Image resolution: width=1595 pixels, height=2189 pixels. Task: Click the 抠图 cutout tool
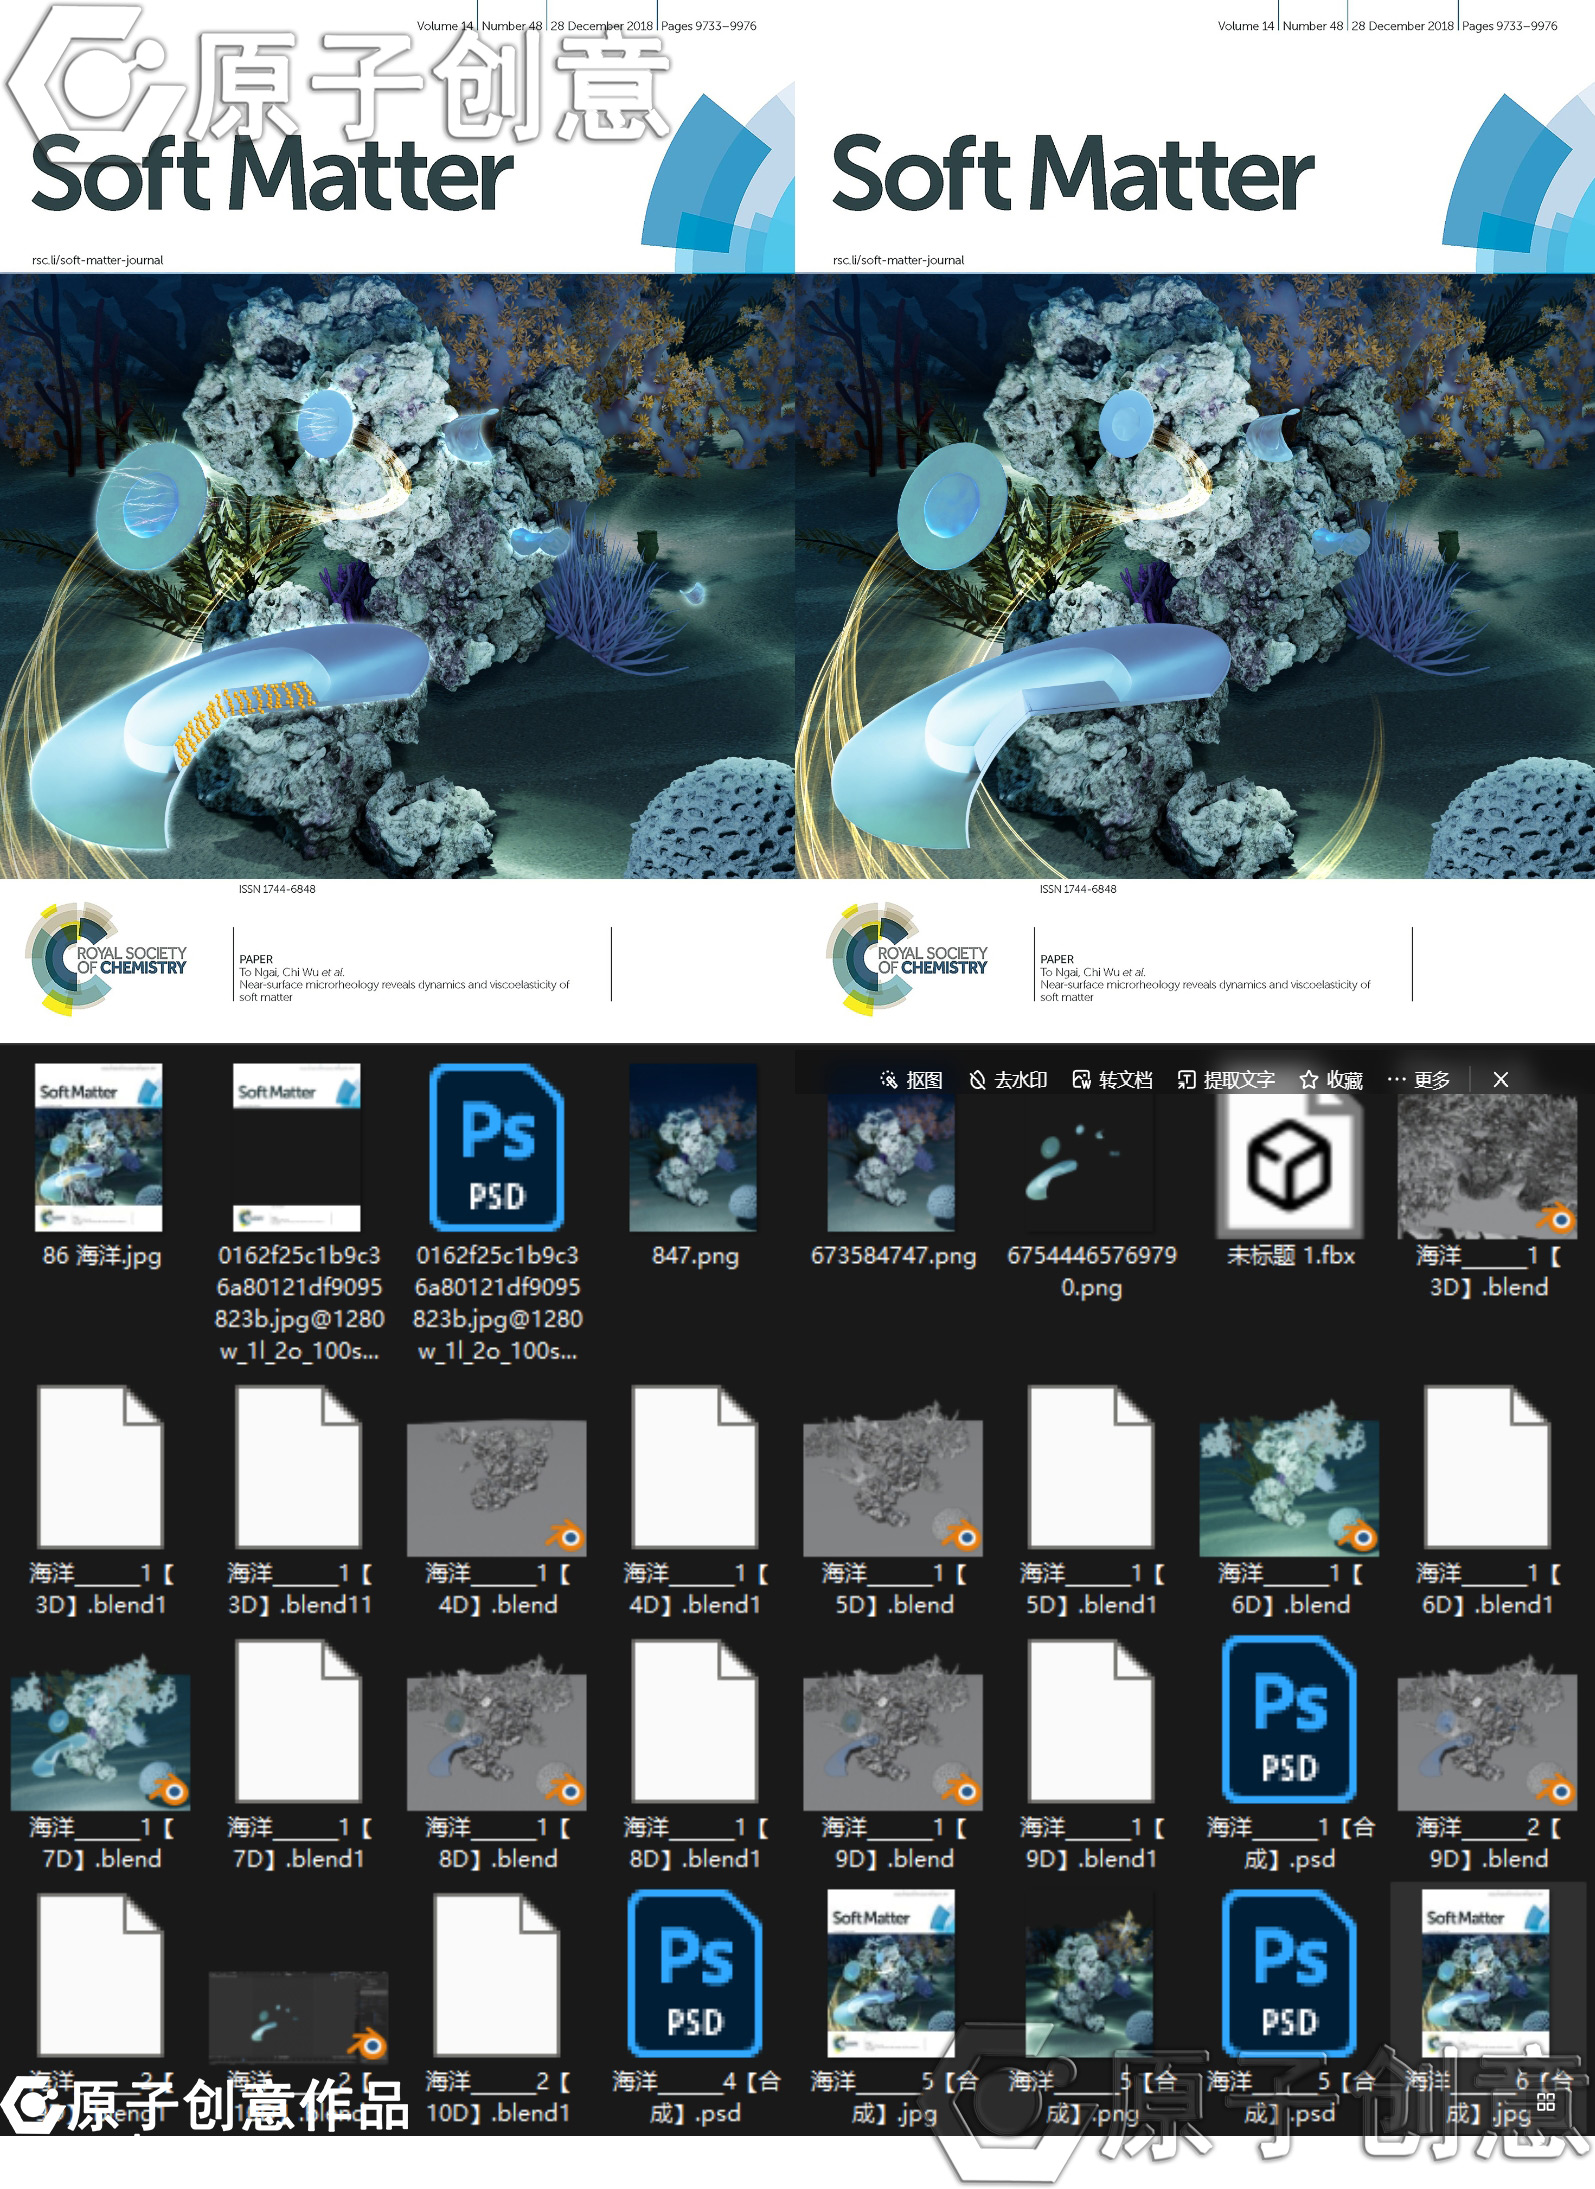(x=911, y=1080)
